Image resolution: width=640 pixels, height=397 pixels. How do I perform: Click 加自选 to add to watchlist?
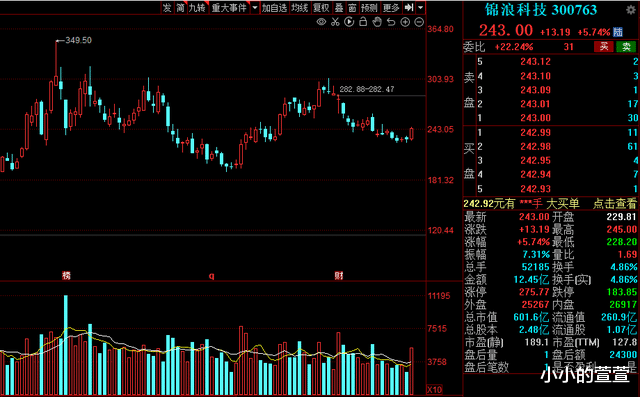click(274, 7)
